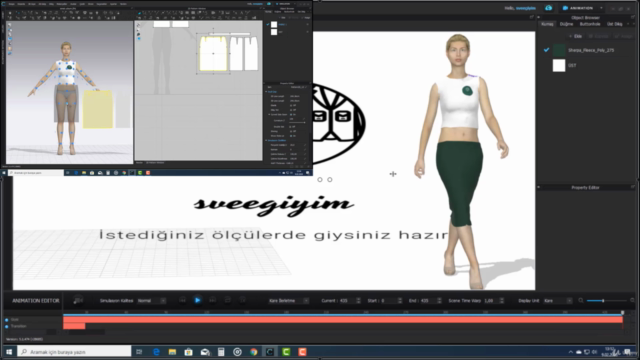The height and width of the screenshot is (360, 640).
Task: Click the Version text in status bar
Action: point(24,339)
